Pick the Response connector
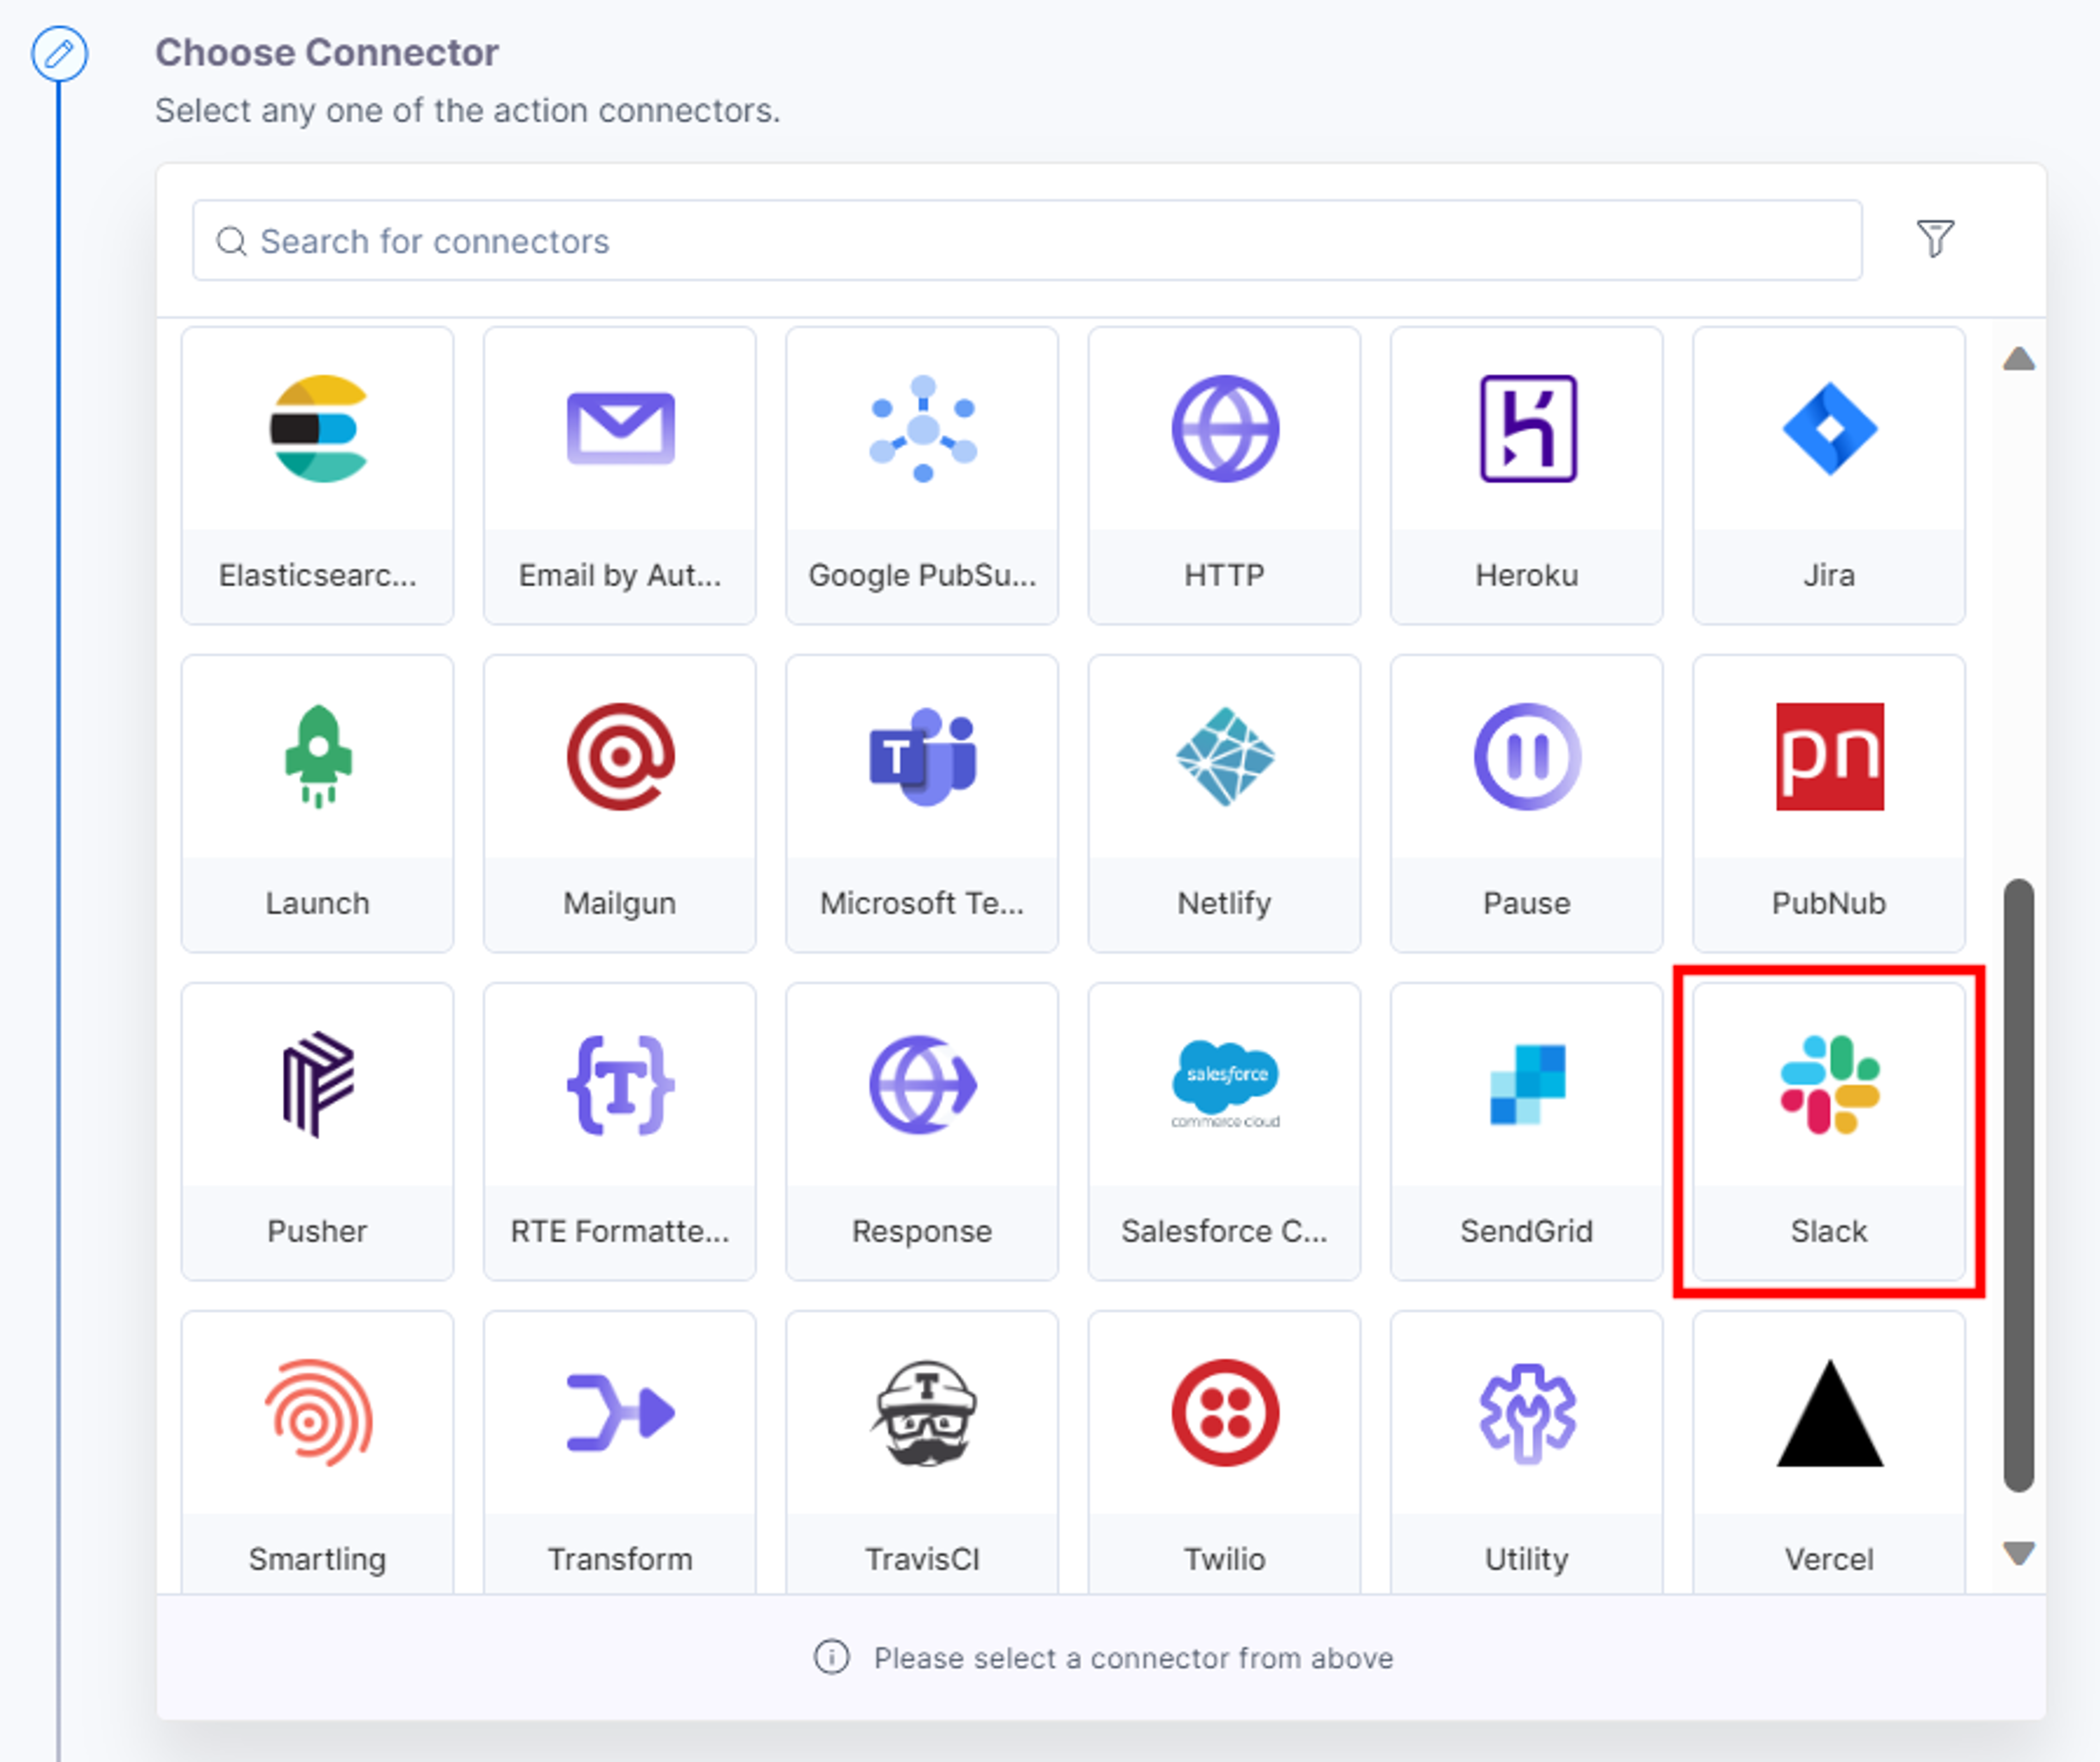2100x1762 pixels. pos(922,1131)
